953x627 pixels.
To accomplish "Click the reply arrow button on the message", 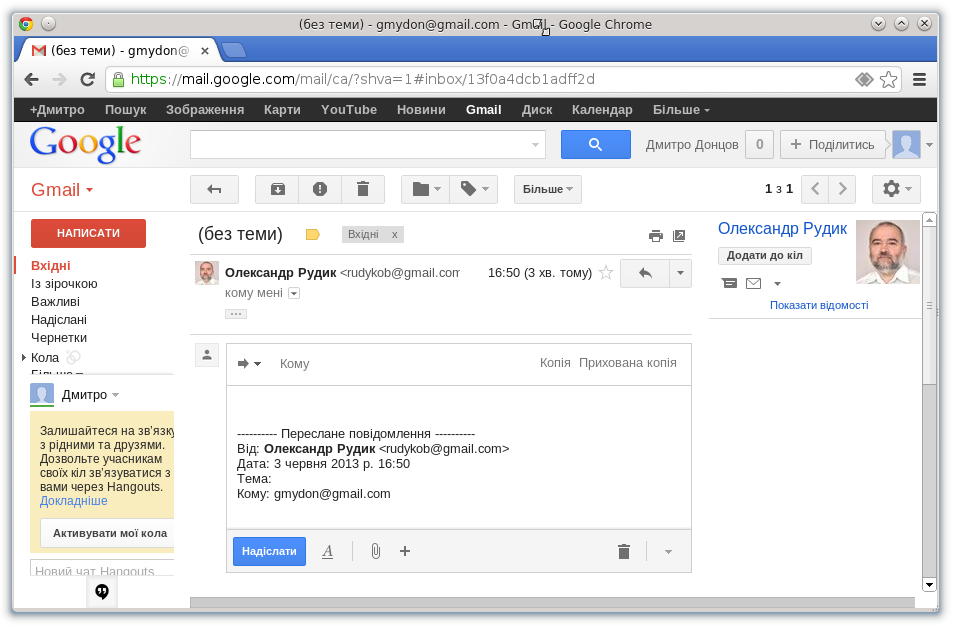I will (645, 273).
